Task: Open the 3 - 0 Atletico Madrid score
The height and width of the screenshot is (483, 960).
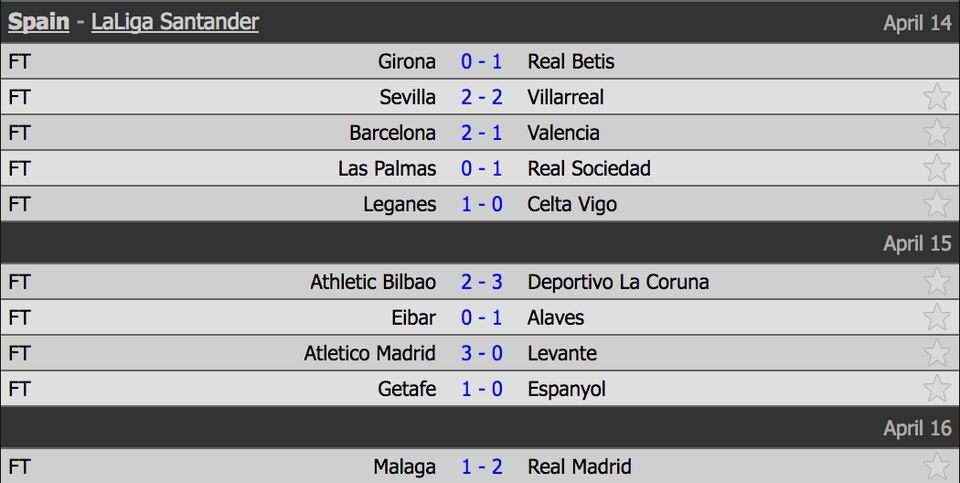Action: (482, 353)
